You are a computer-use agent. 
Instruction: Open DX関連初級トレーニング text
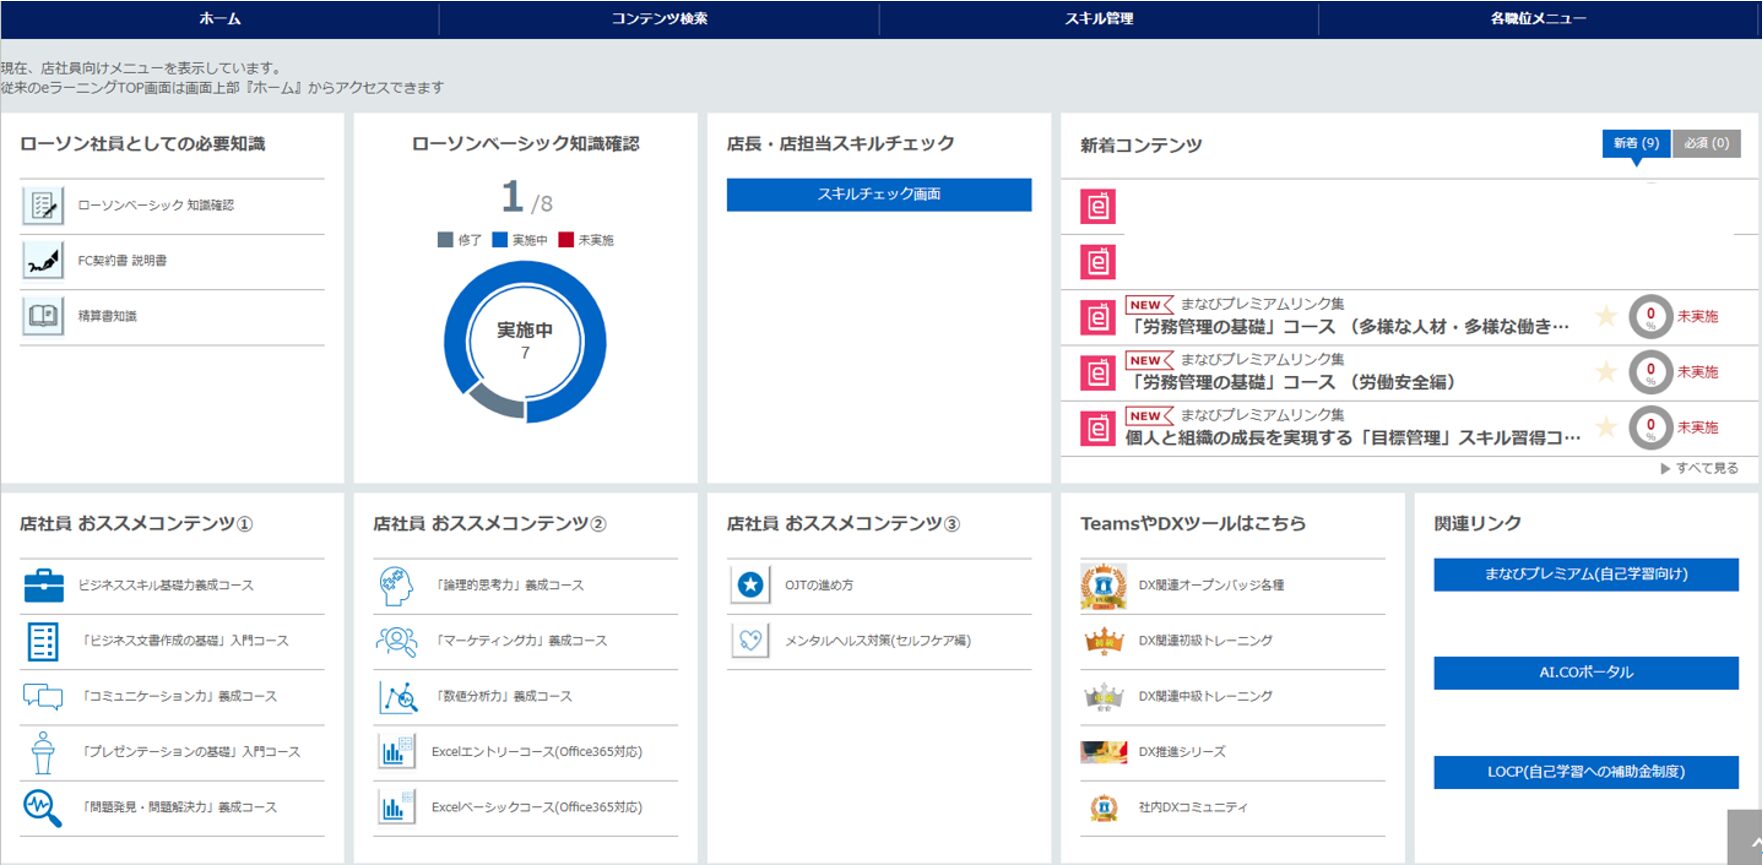click(x=1205, y=641)
